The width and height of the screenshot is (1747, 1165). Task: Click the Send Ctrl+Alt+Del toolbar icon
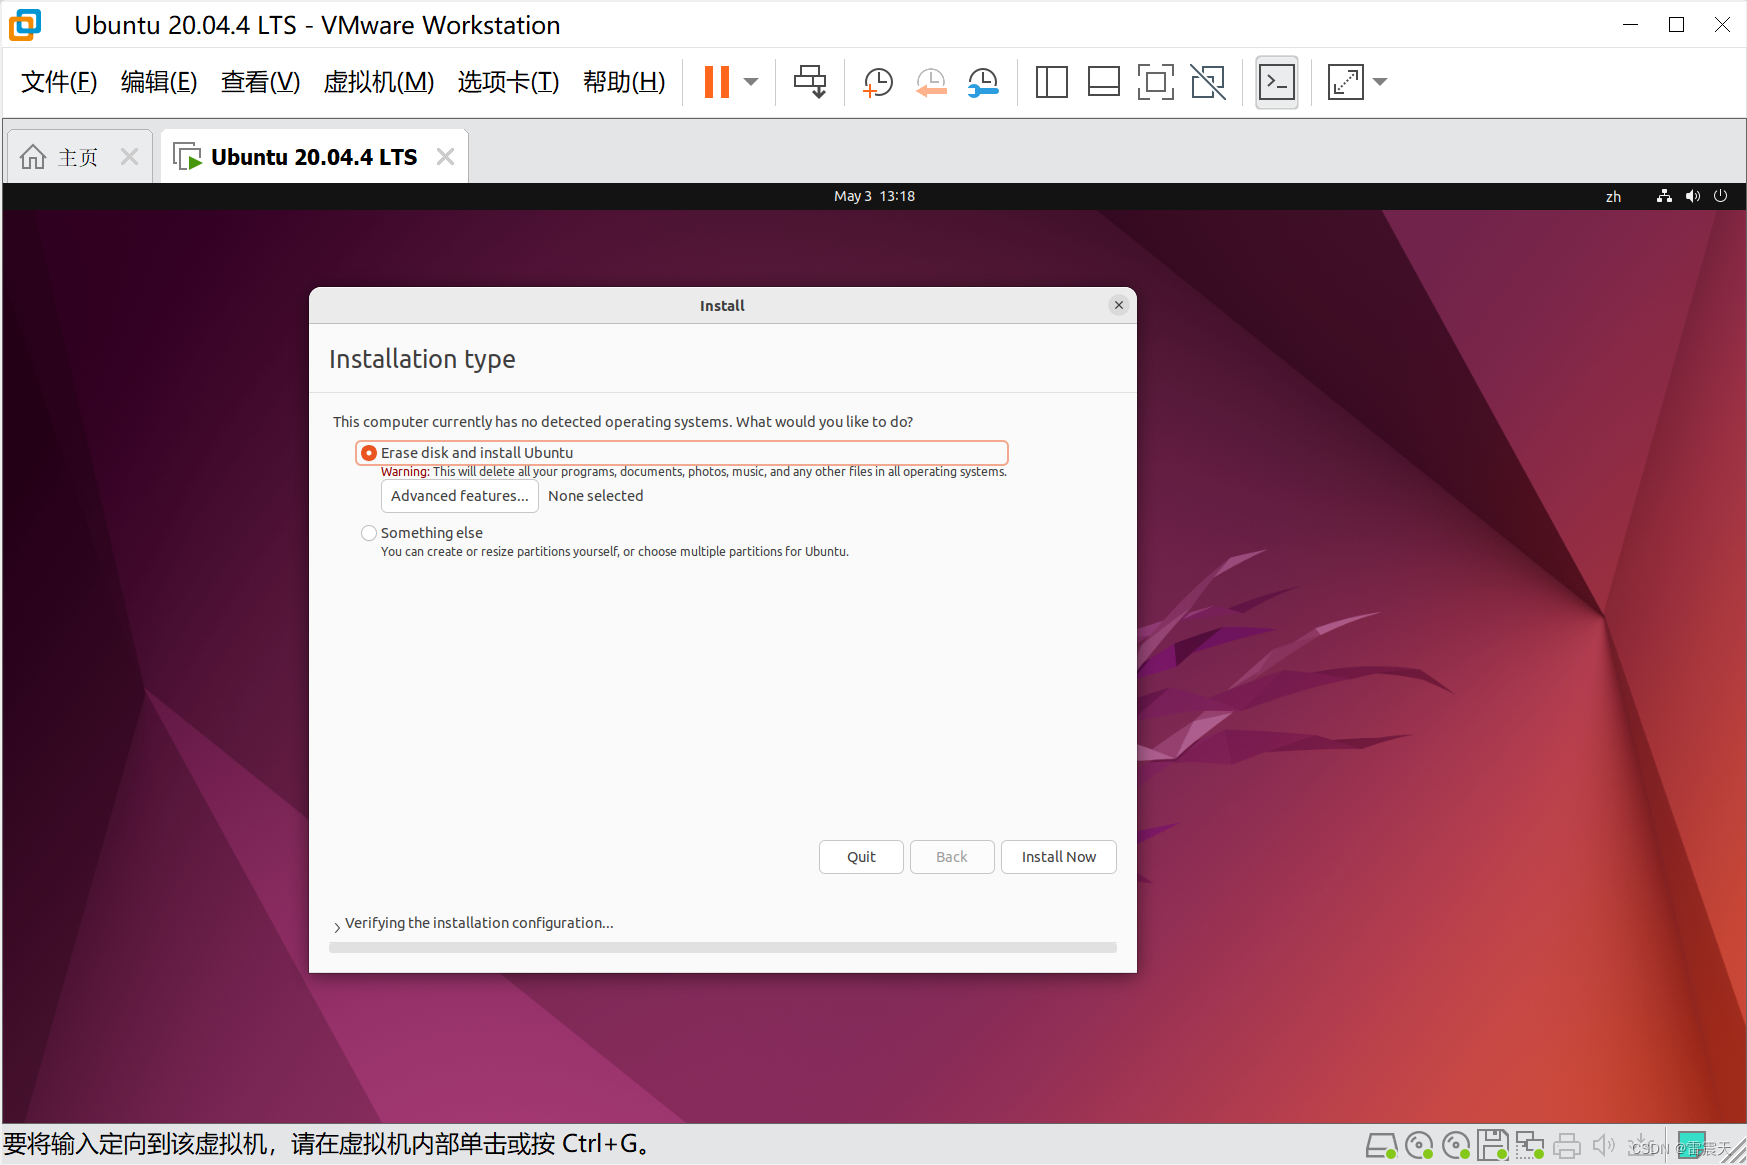810,82
